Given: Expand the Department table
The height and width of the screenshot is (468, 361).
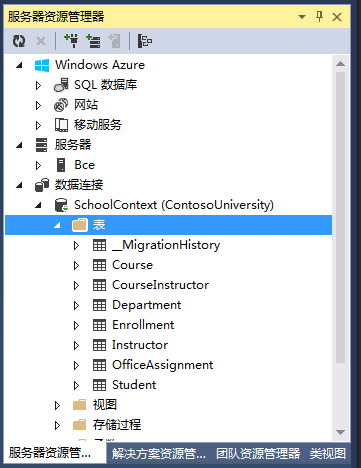Looking at the screenshot, I should [x=76, y=306].
